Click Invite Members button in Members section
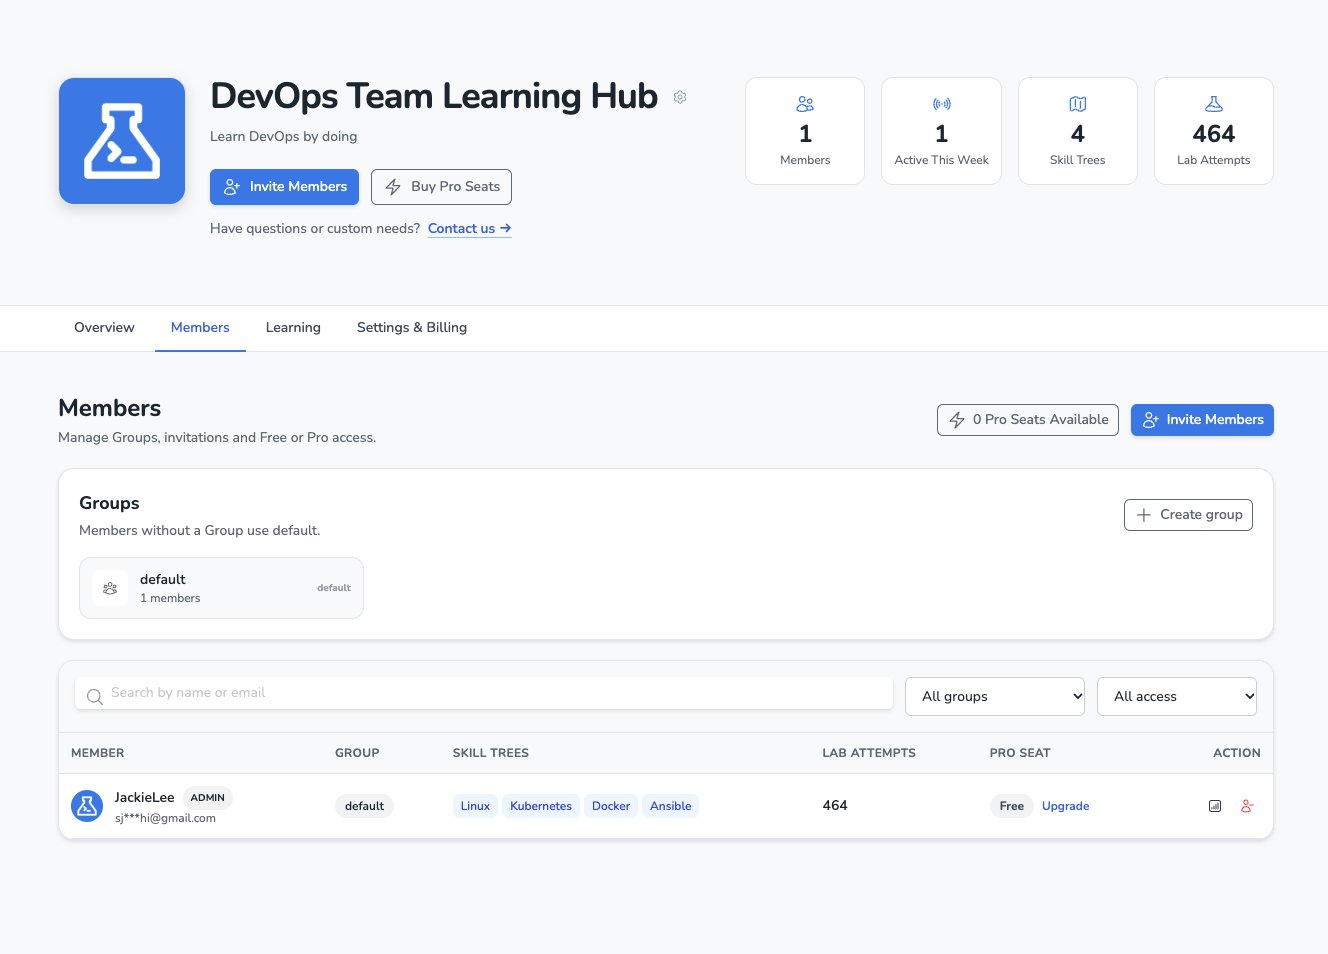This screenshot has height=954, width=1328. (x=1202, y=420)
